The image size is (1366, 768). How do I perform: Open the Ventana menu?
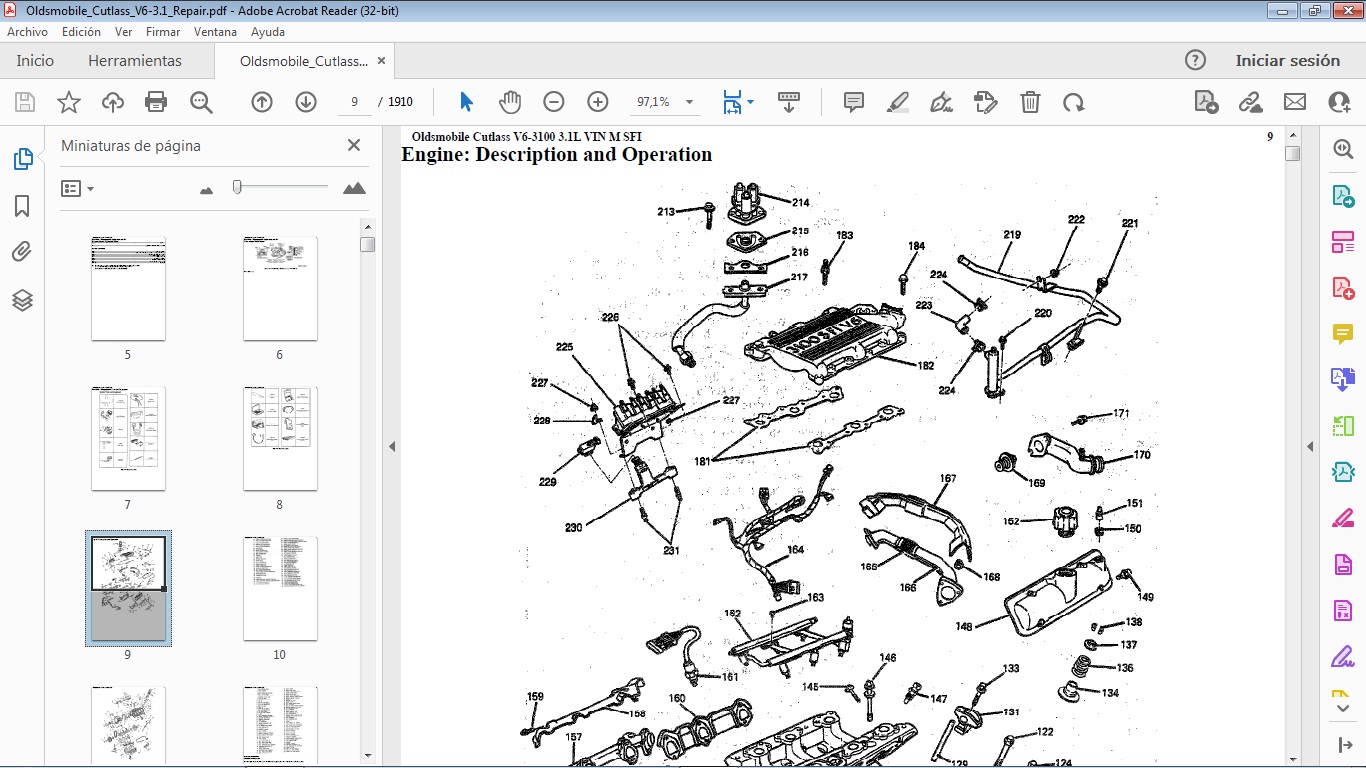[x=216, y=32]
